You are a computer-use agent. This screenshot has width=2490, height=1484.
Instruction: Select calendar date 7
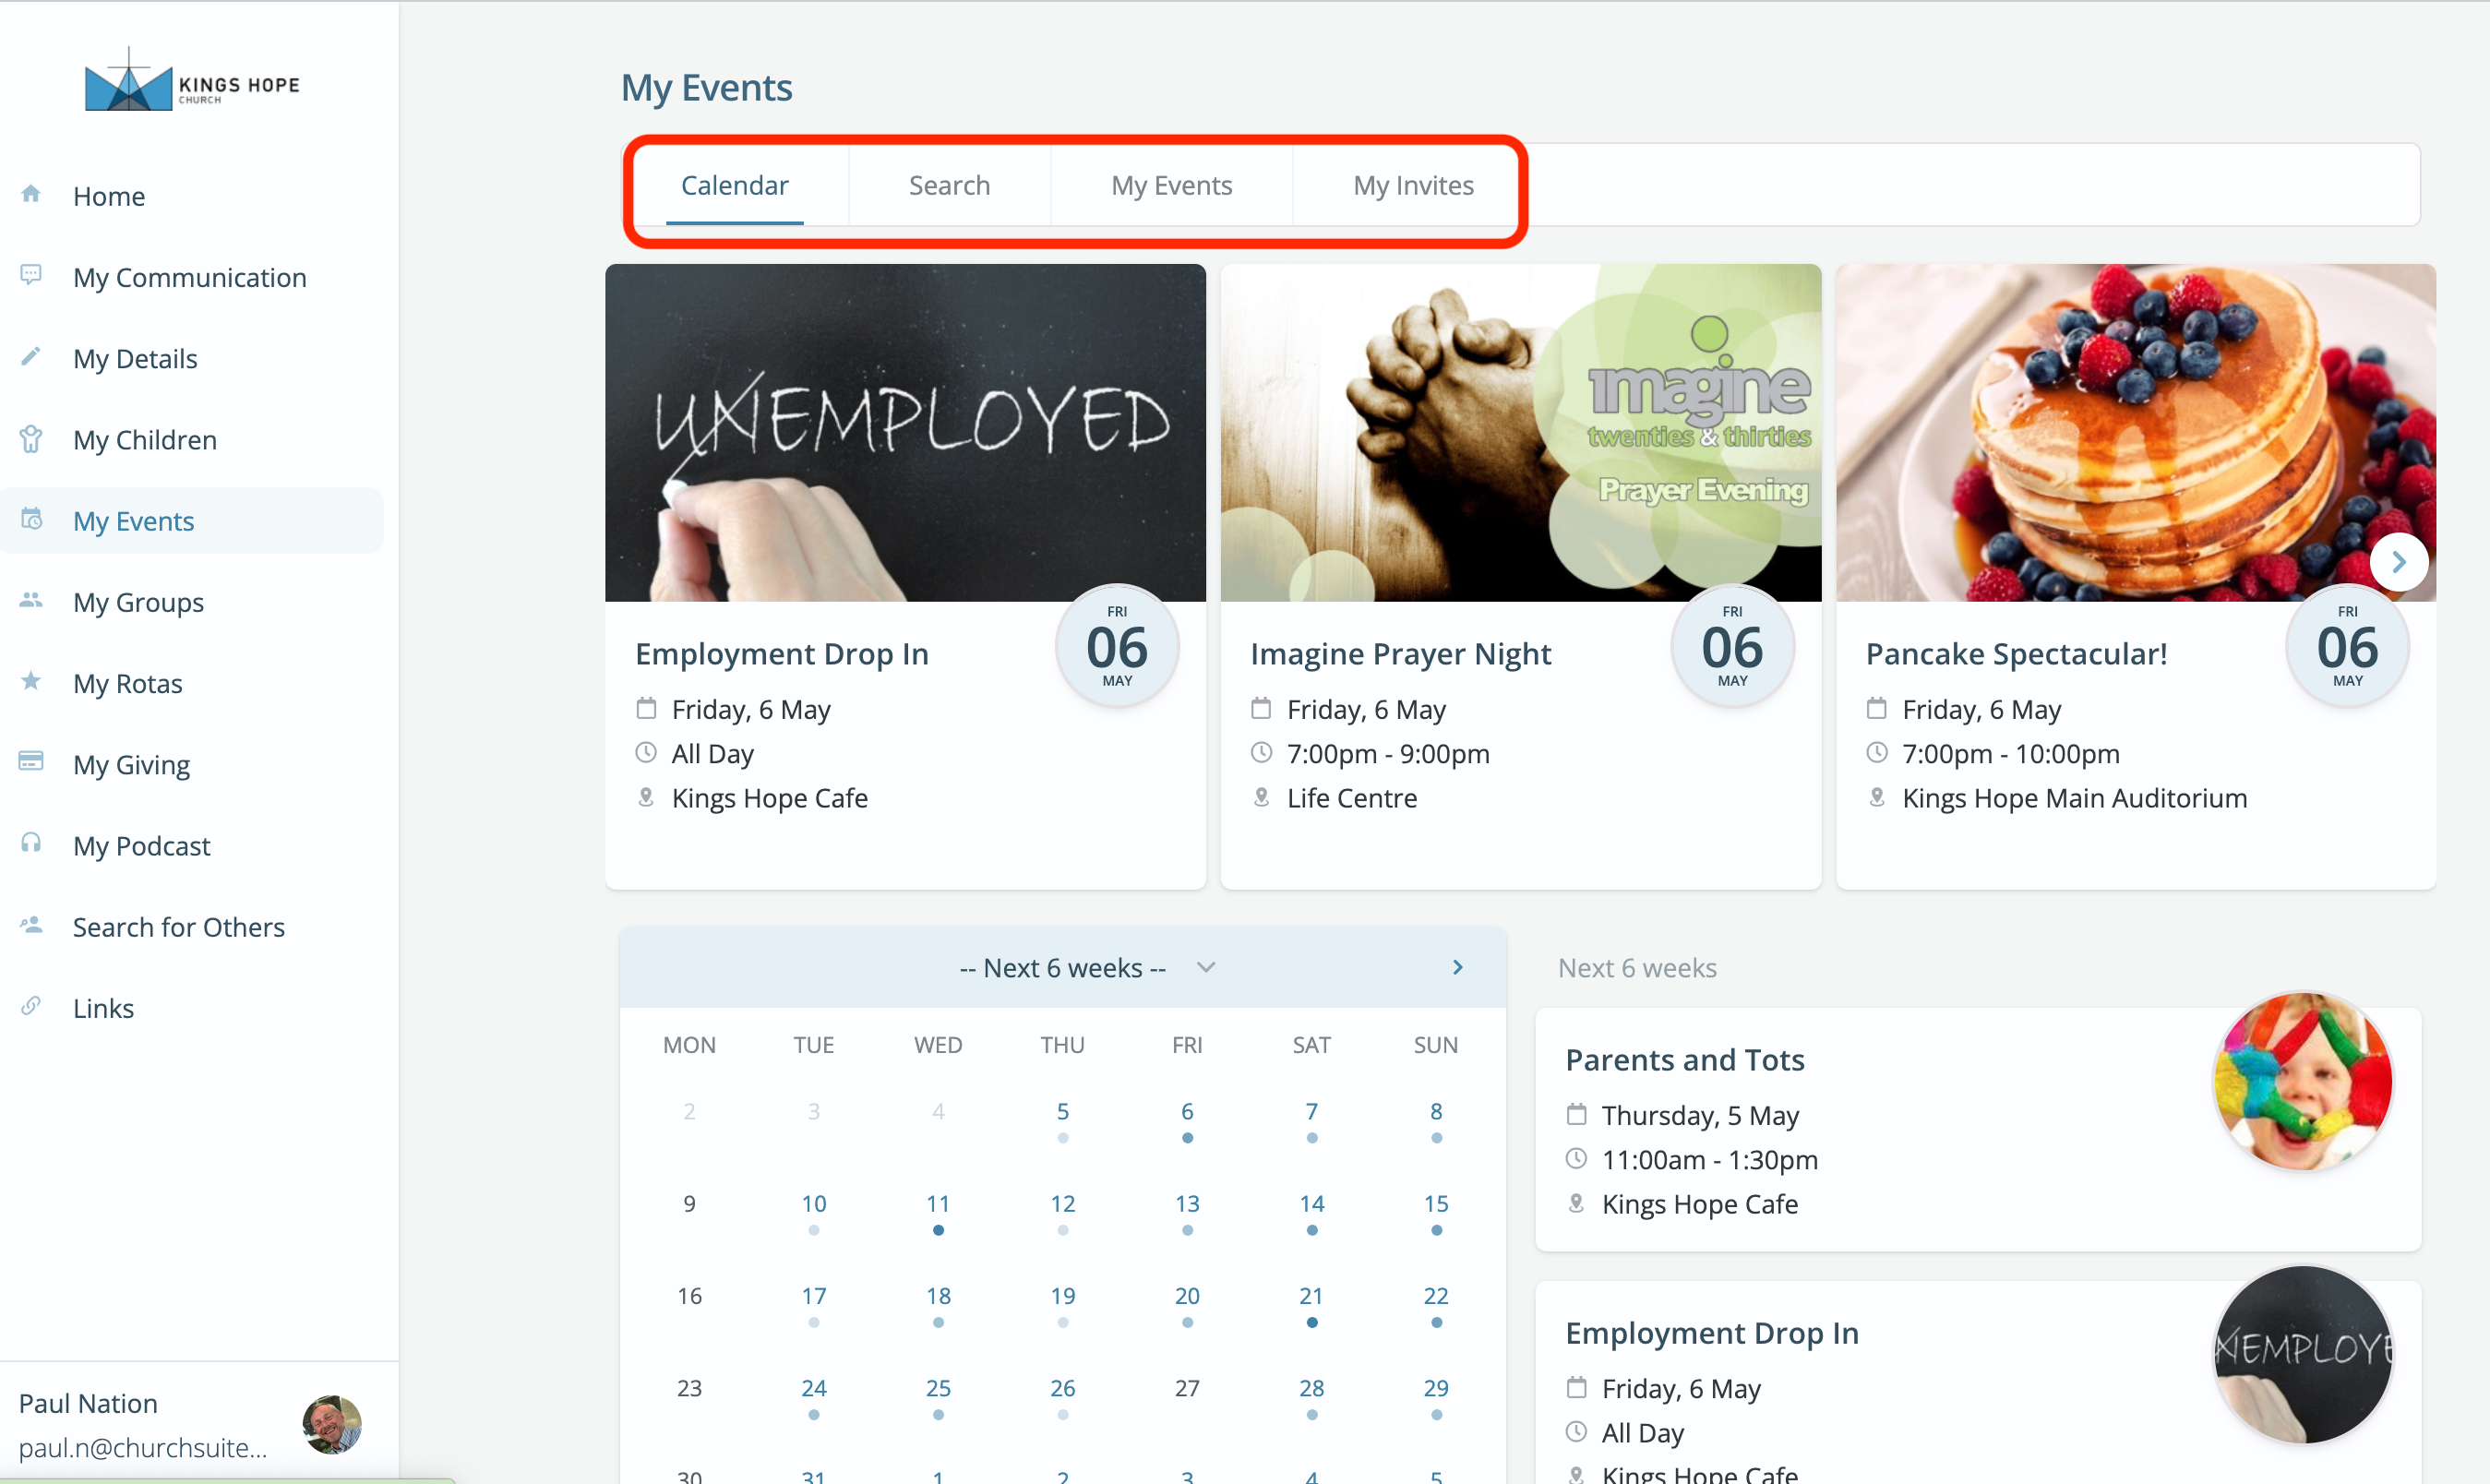coord(1311,1111)
